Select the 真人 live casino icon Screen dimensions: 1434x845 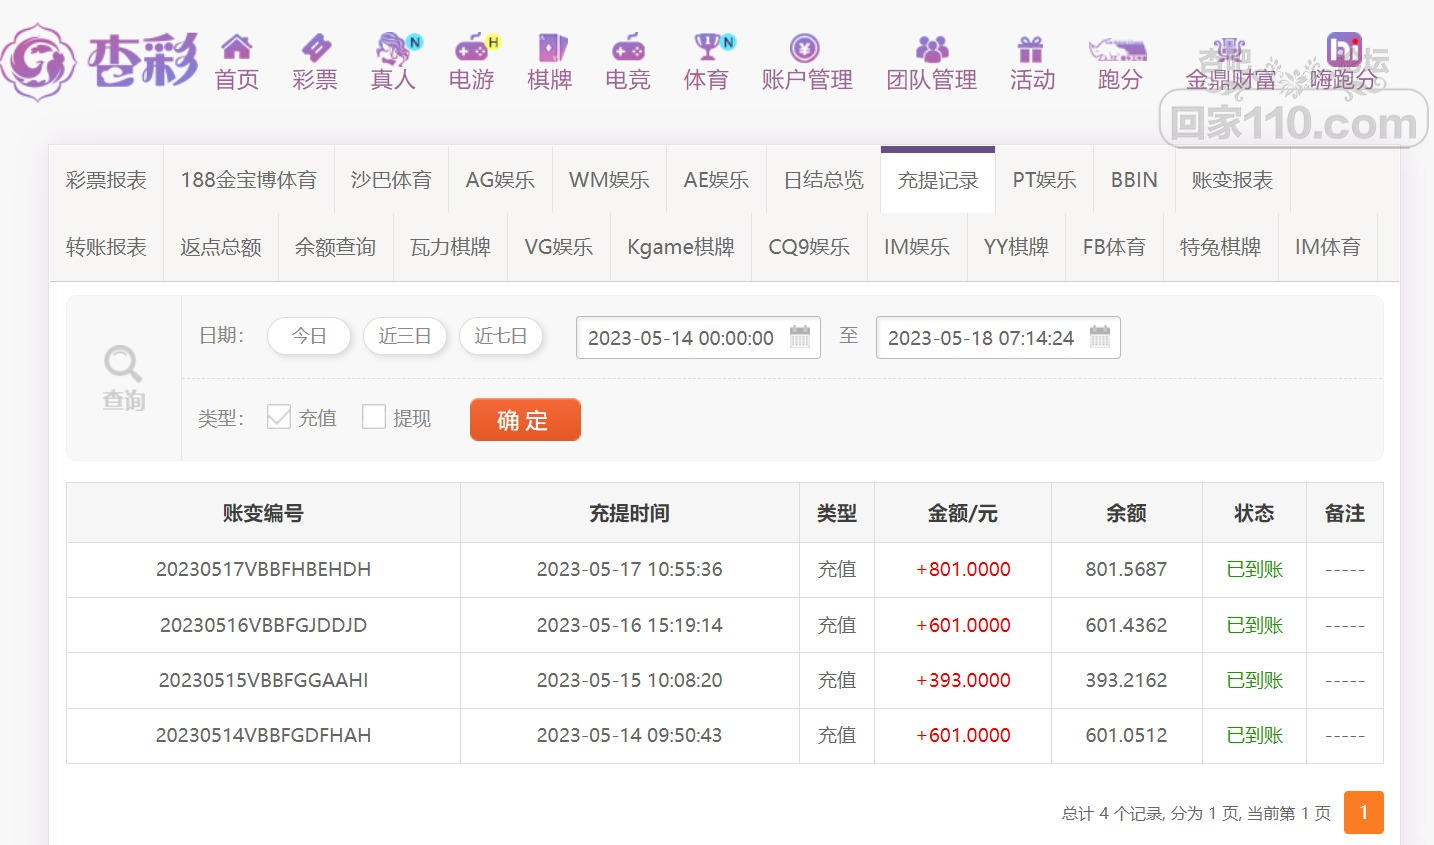(x=393, y=48)
